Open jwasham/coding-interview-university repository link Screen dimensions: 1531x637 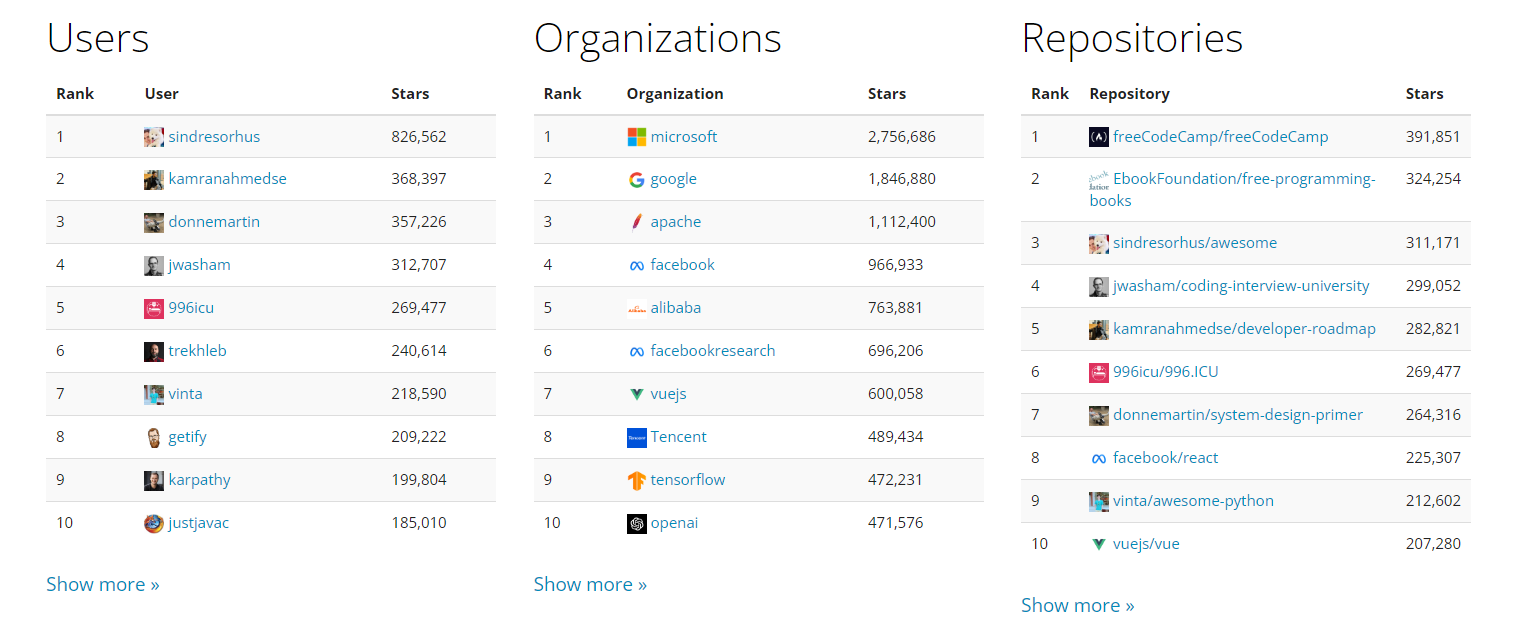[1241, 286]
